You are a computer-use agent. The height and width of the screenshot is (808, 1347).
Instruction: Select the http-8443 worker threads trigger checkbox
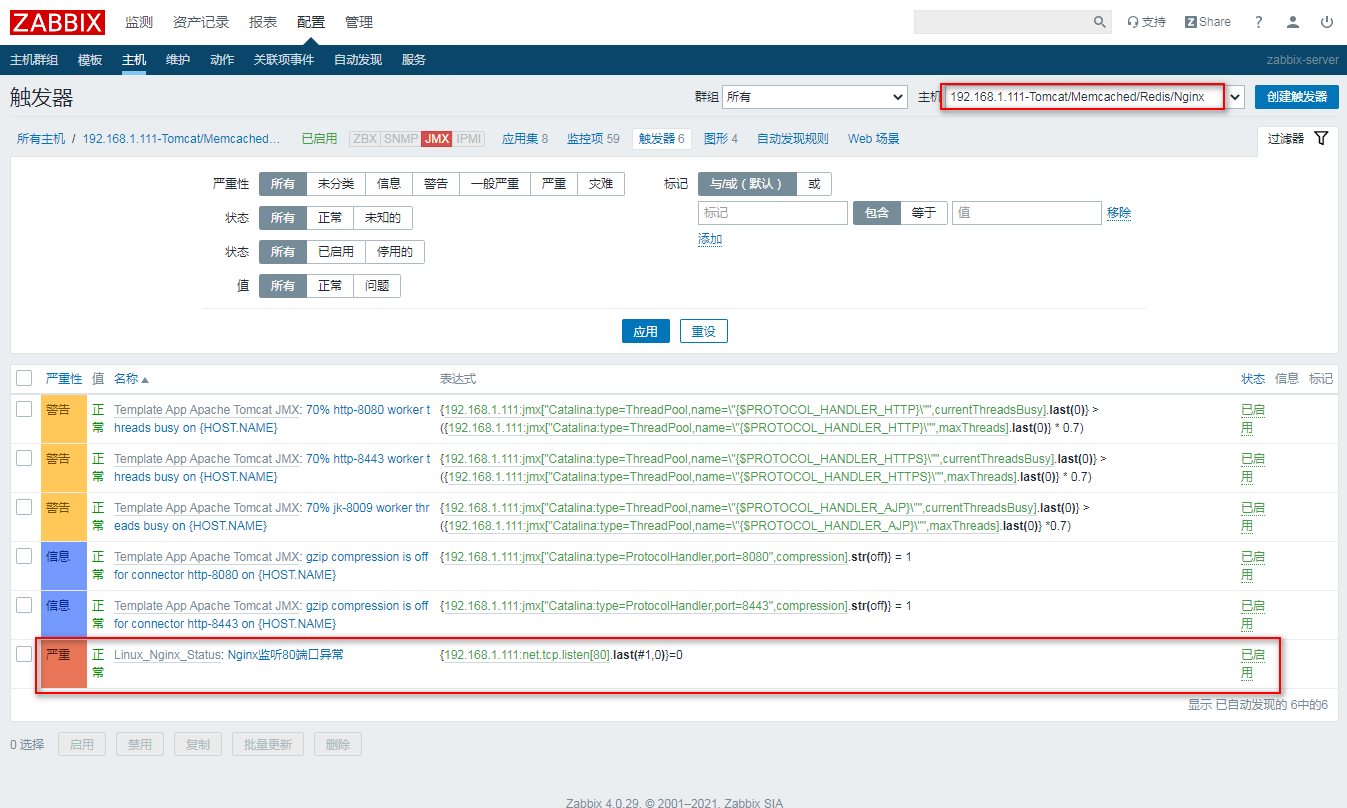click(25, 459)
